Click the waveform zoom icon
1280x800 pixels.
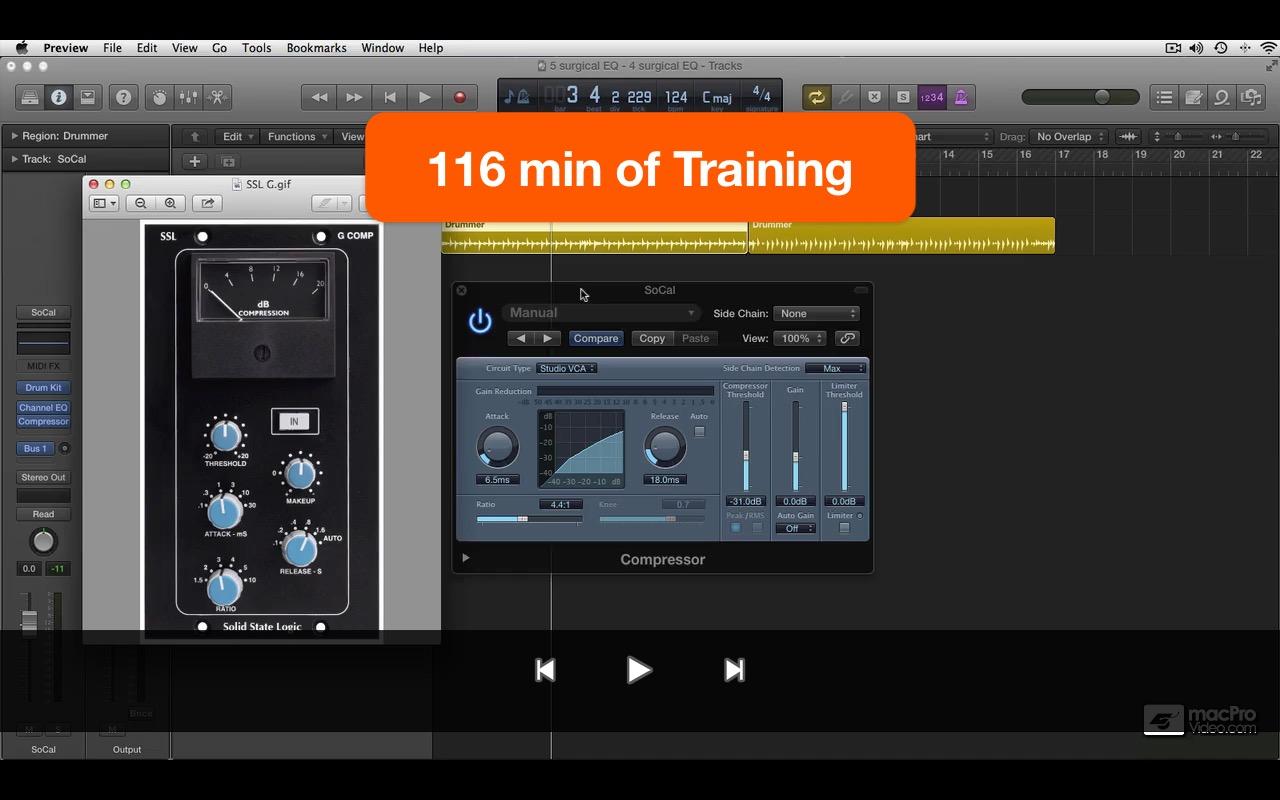pos(1128,137)
